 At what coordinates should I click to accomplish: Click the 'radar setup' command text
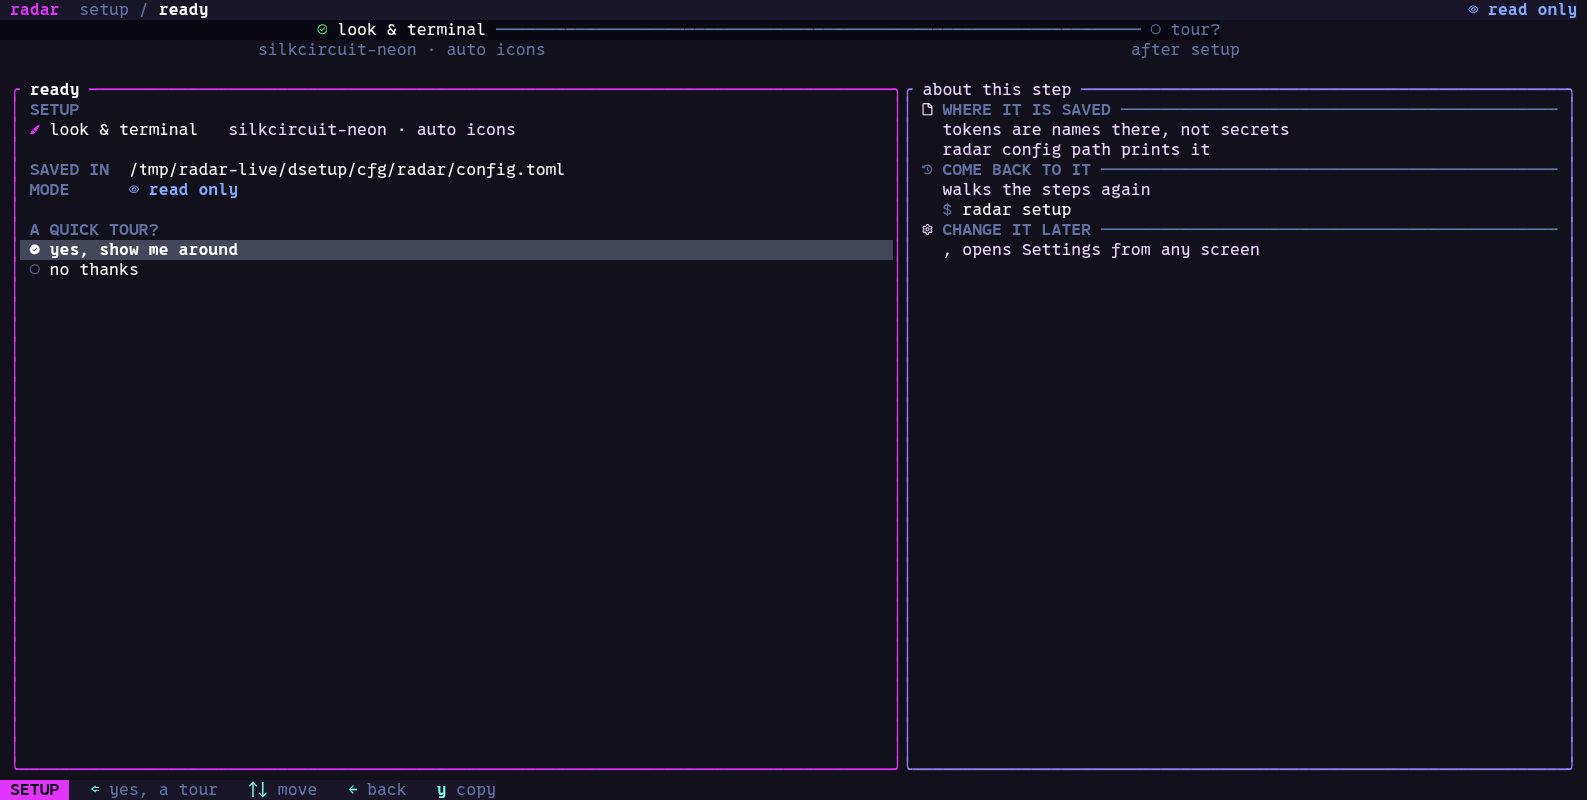(x=1016, y=210)
